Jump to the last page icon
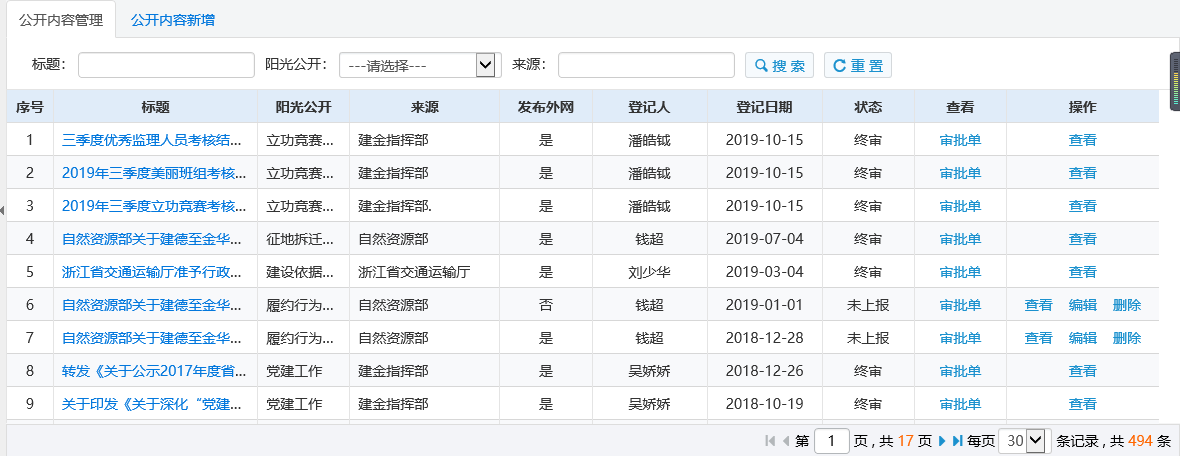This screenshot has width=1180, height=456. [957, 441]
